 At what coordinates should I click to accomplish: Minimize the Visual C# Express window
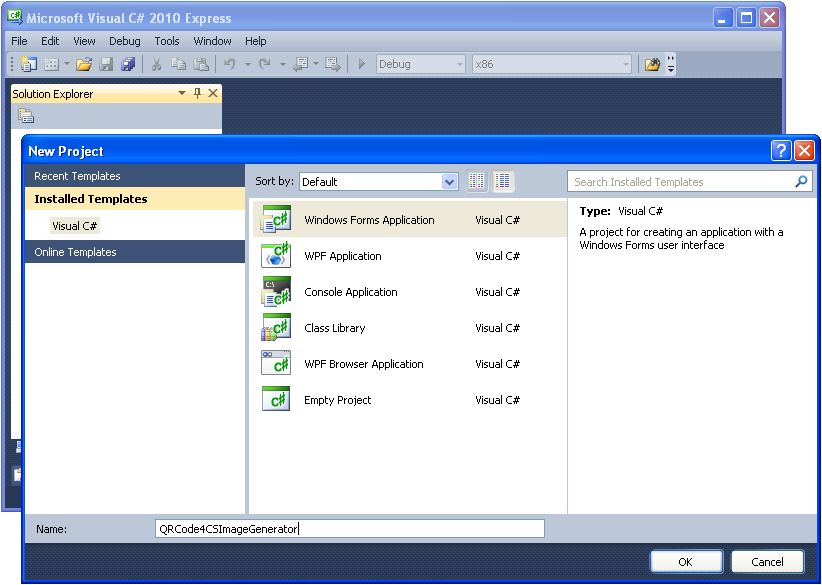pos(723,18)
